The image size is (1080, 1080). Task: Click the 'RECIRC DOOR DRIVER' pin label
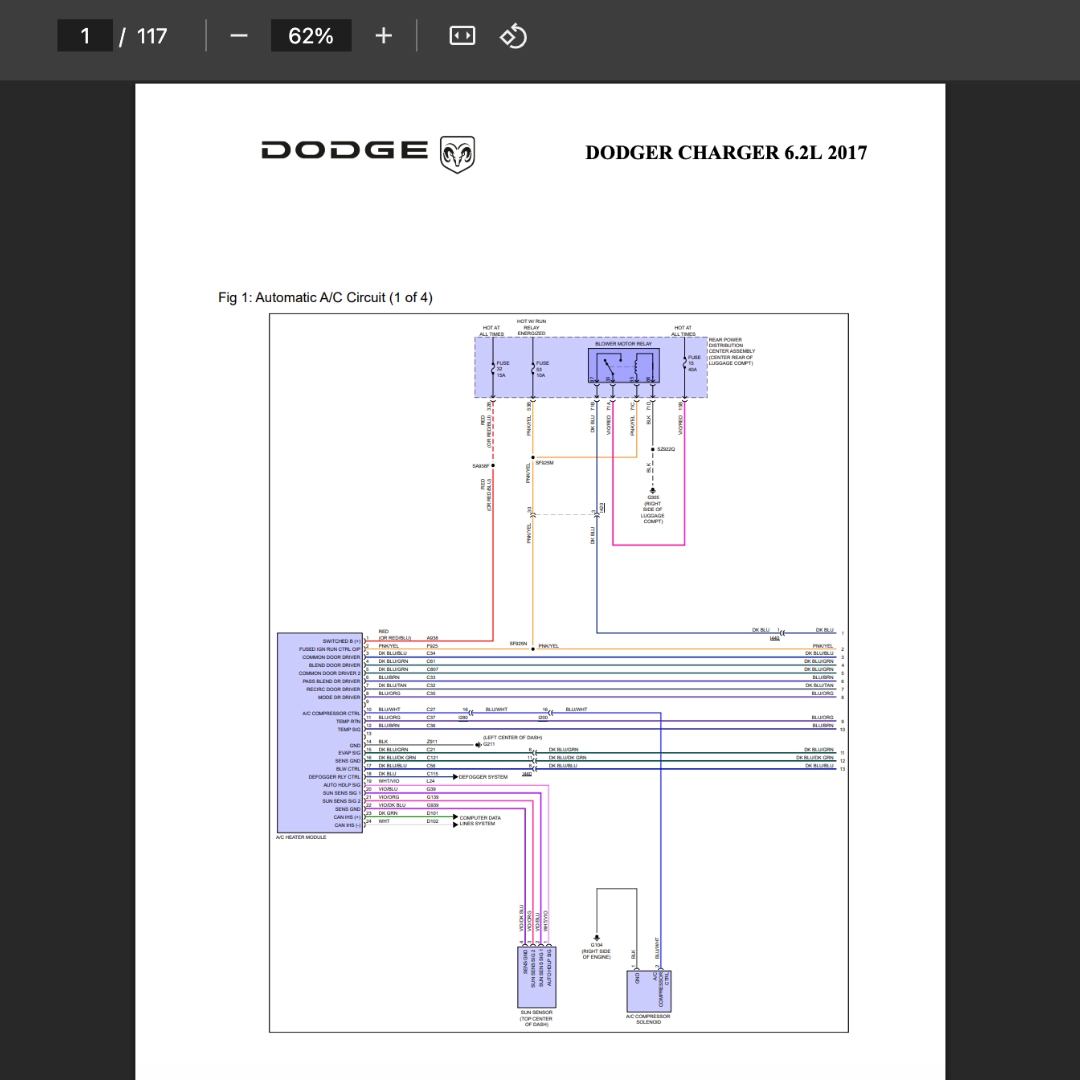coord(333,689)
